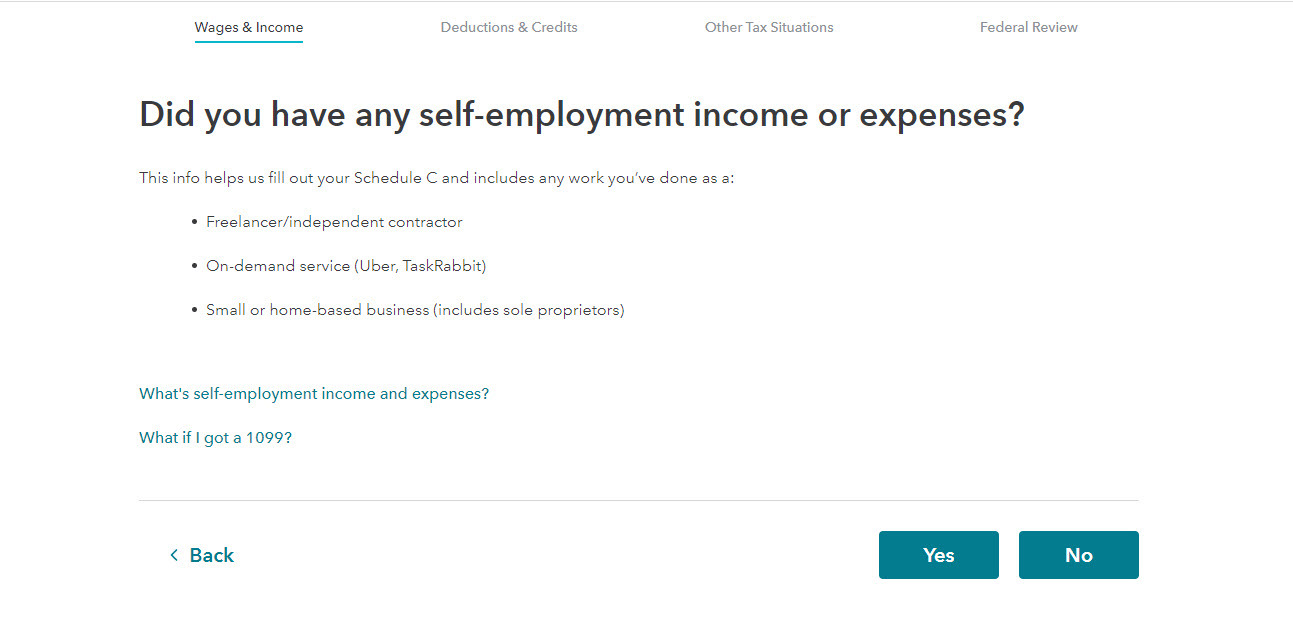Viewport: 1293px width, 640px height.
Task: Click the Schedule C description sentence
Action: tap(437, 178)
